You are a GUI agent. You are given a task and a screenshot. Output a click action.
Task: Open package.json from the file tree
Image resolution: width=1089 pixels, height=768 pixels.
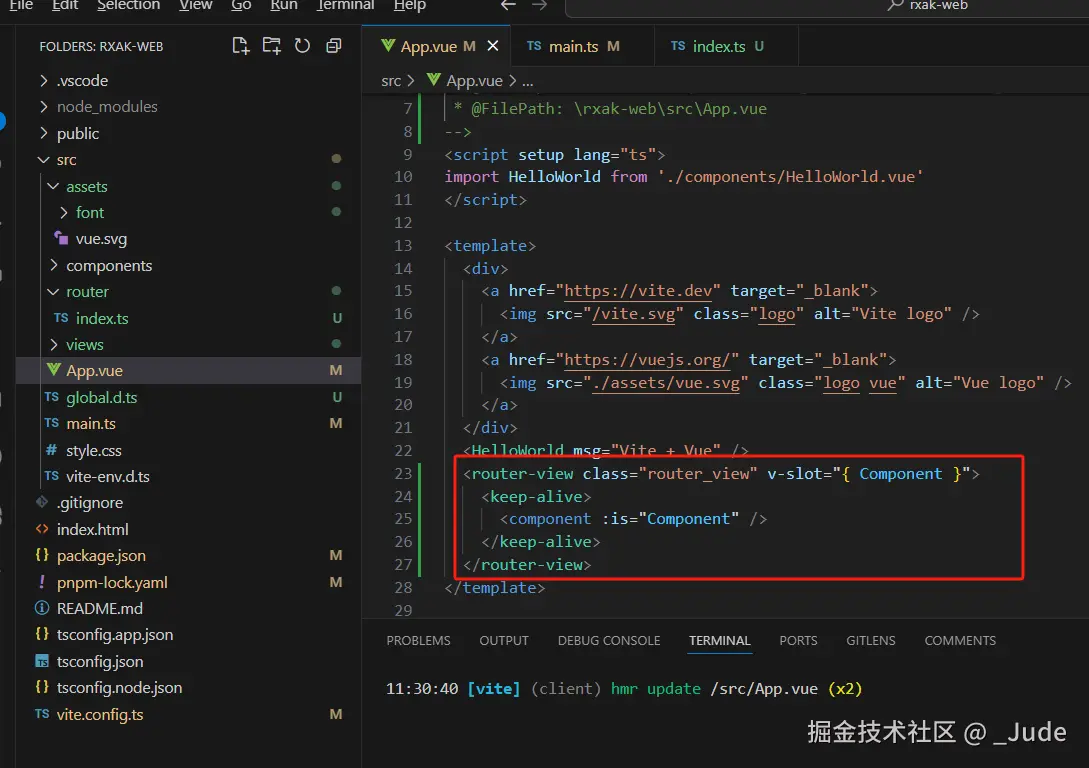click(100, 556)
